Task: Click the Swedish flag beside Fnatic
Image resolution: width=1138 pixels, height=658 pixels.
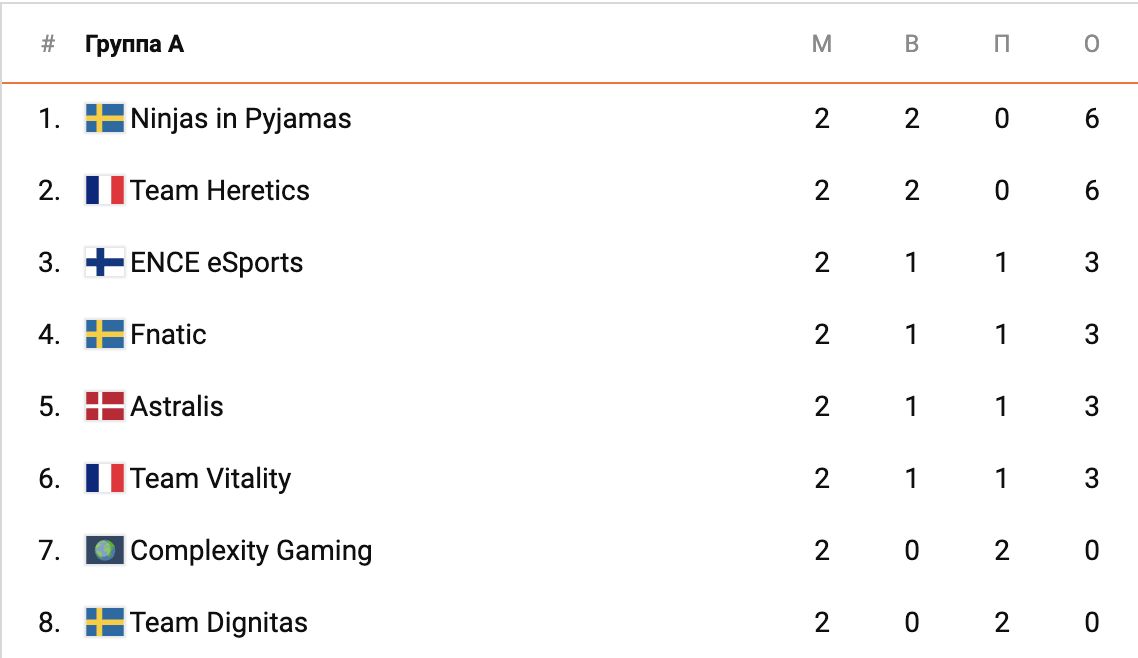Action: point(105,335)
